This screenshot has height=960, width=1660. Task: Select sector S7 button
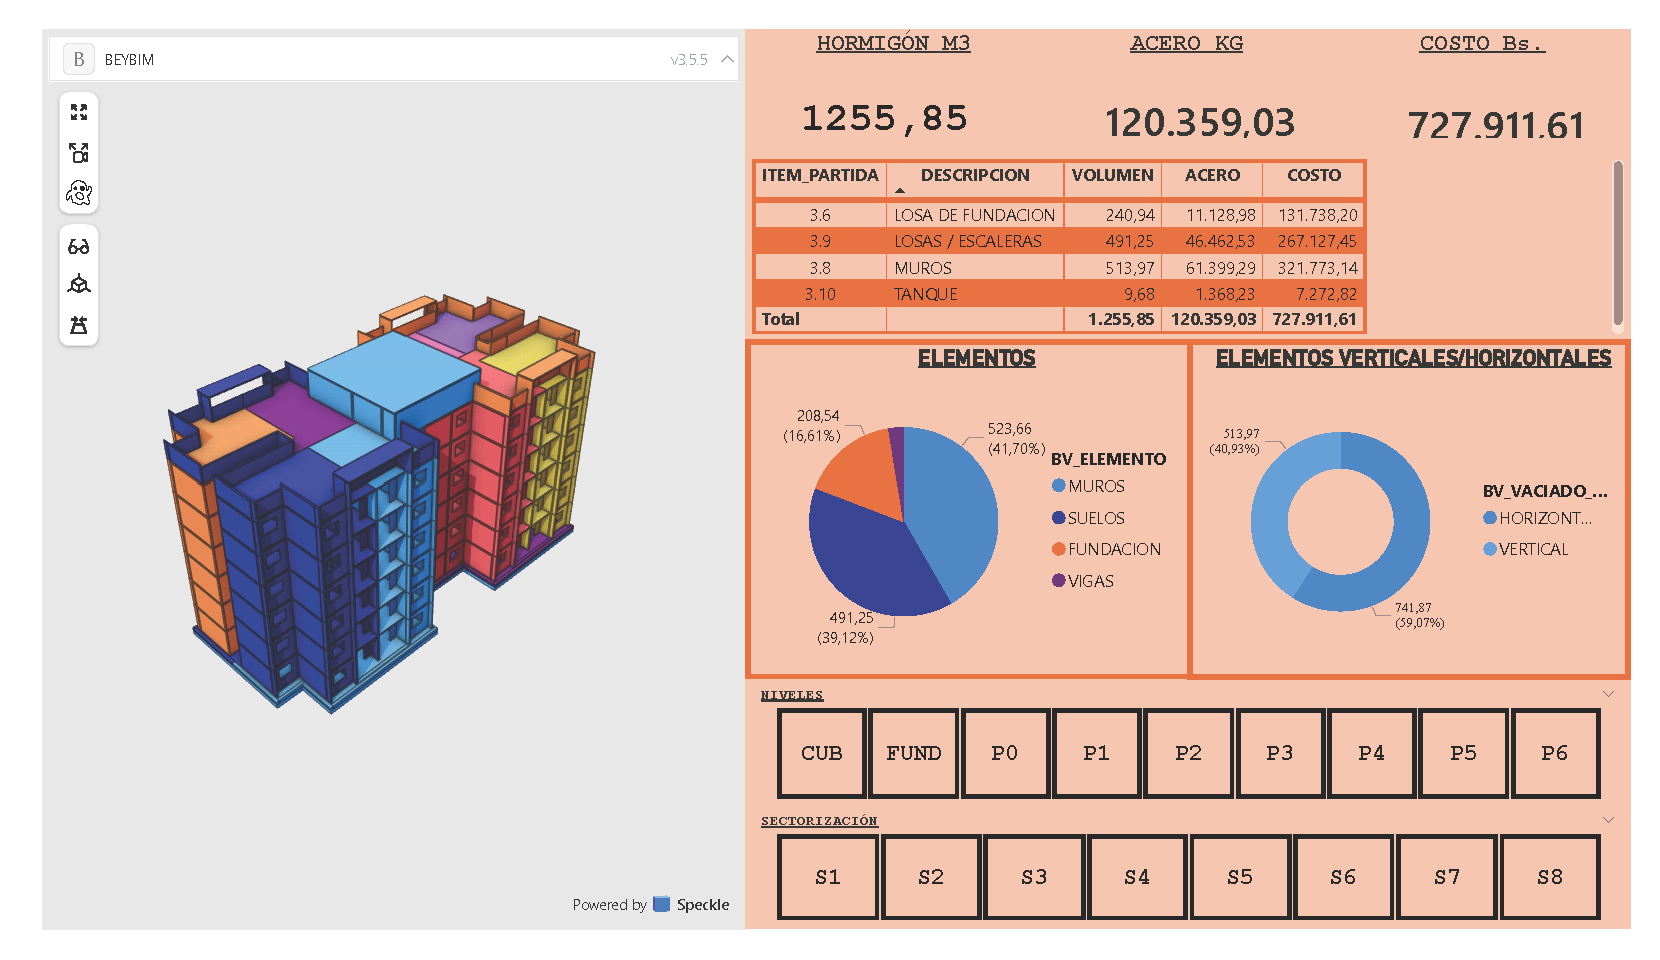pyautogui.click(x=1447, y=877)
